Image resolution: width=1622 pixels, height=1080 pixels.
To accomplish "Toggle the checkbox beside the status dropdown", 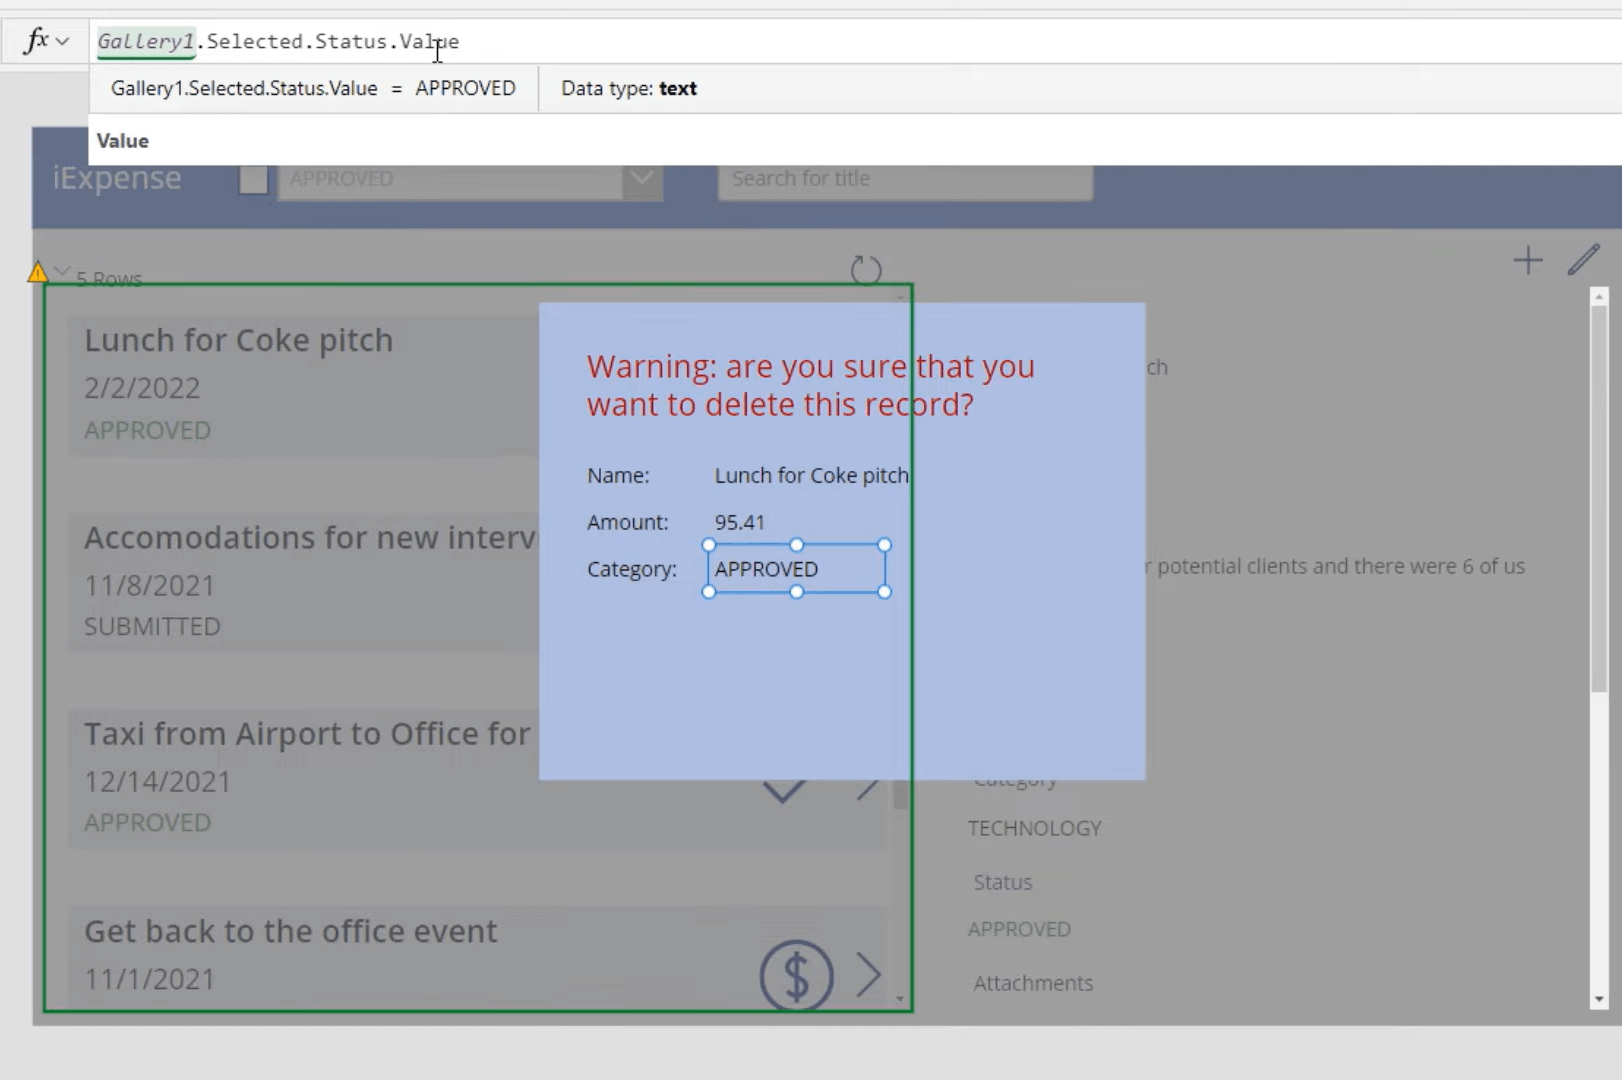I will coord(253,179).
